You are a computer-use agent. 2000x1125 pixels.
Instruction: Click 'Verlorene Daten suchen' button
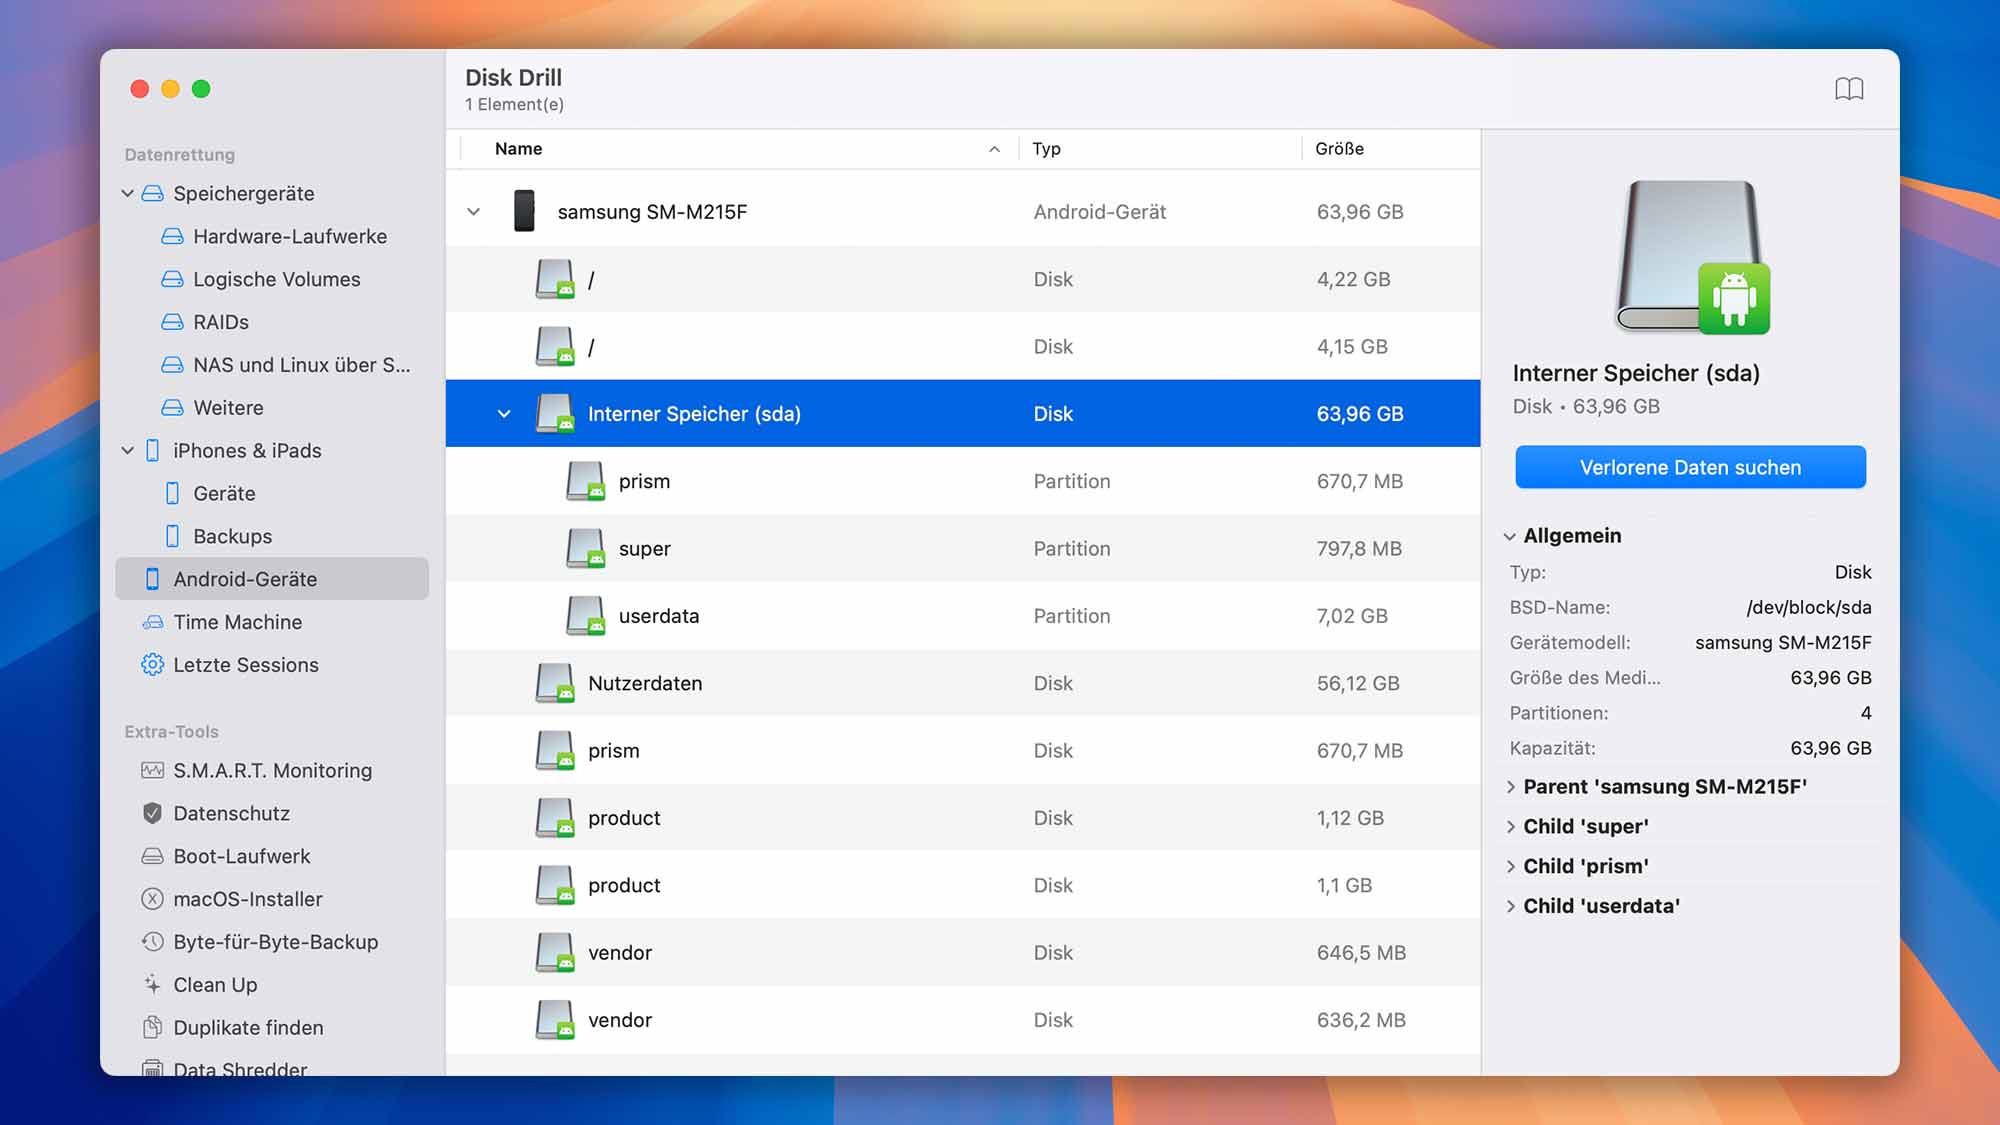pyautogui.click(x=1690, y=466)
